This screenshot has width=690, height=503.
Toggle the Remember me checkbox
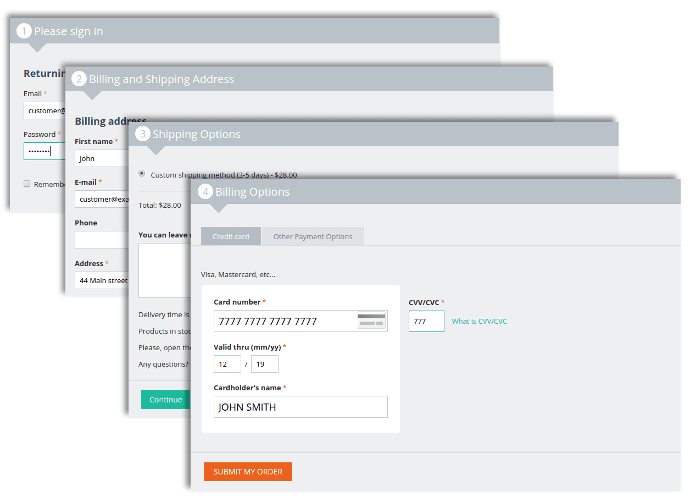pyautogui.click(x=27, y=184)
